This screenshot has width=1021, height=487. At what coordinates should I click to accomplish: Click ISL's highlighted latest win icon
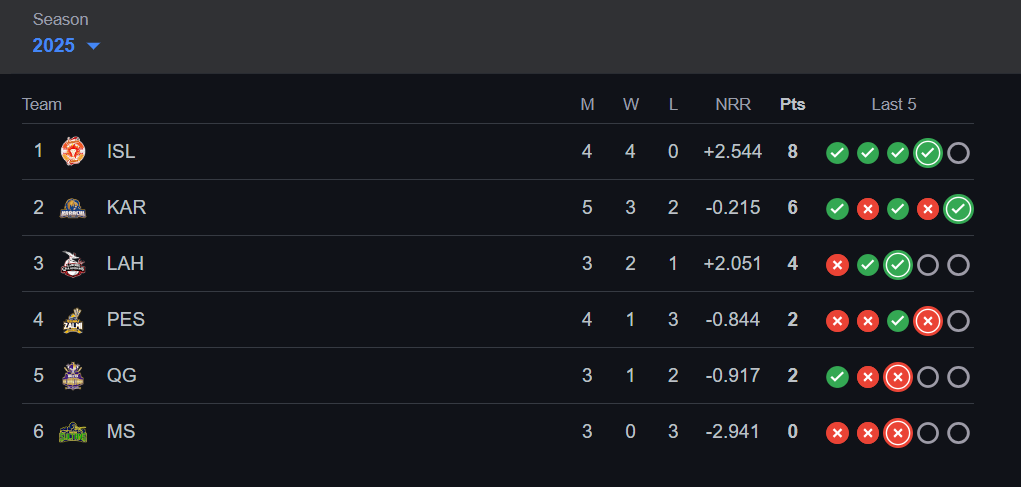(x=928, y=153)
